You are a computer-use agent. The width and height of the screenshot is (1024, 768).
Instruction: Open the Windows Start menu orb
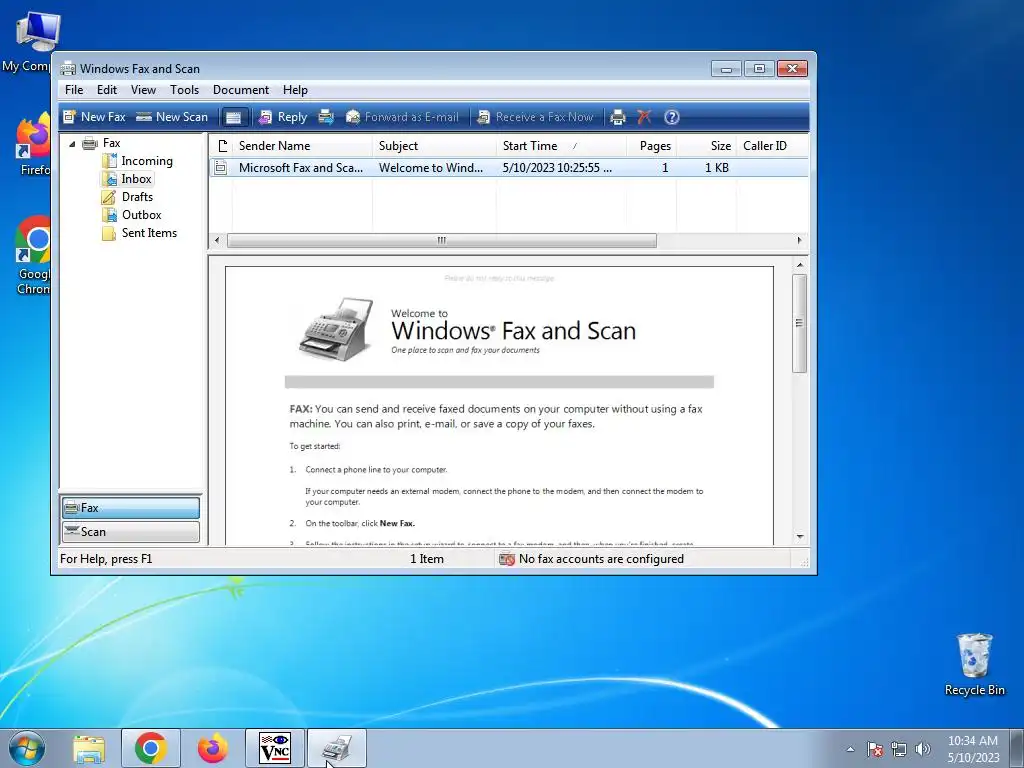pyautogui.click(x=27, y=748)
